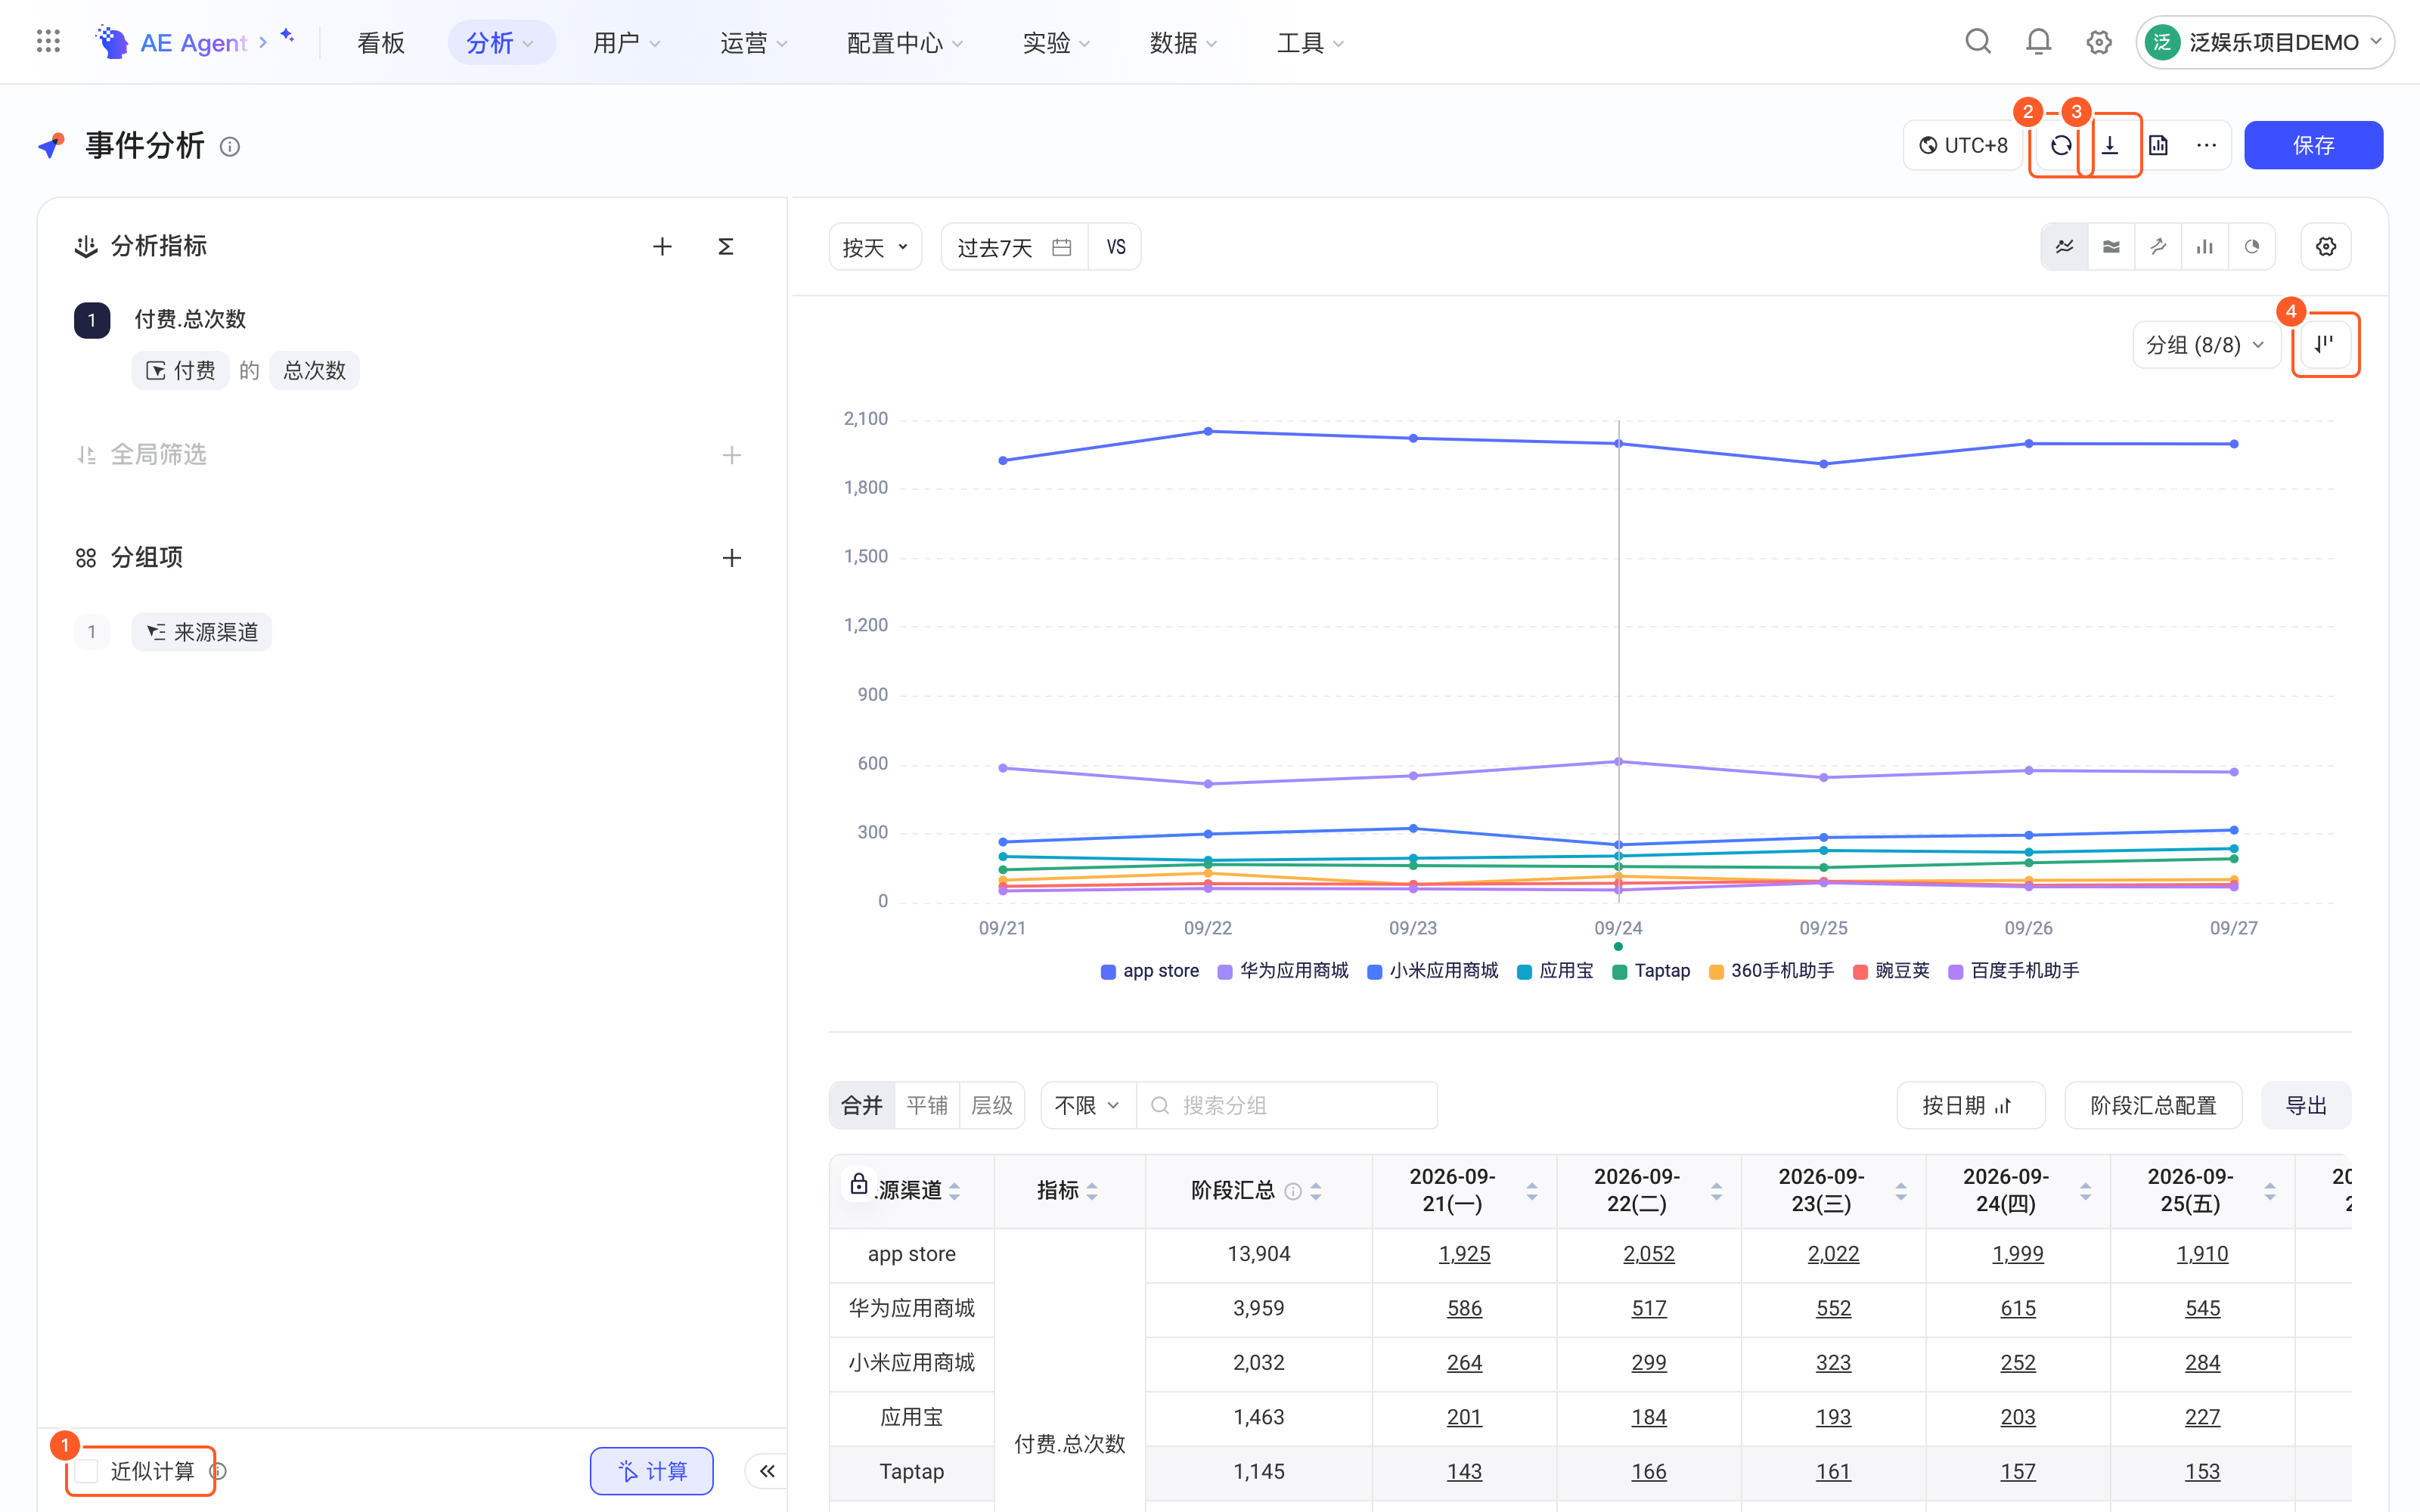This screenshot has width=2420, height=1512.
Task: Click the 计算 button
Action: pos(651,1470)
